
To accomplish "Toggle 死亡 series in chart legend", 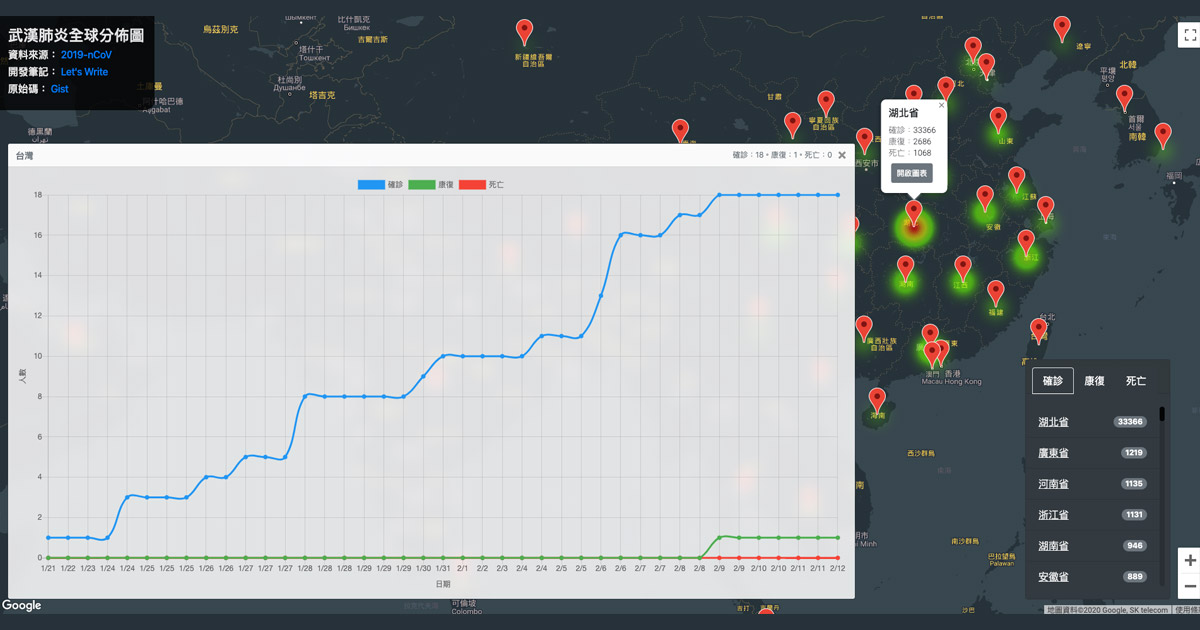I will 481,185.
